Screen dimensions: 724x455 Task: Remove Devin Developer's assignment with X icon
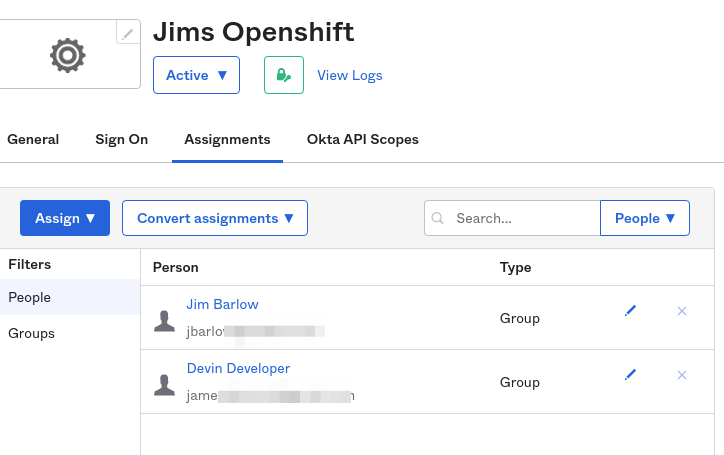pyautogui.click(x=682, y=375)
